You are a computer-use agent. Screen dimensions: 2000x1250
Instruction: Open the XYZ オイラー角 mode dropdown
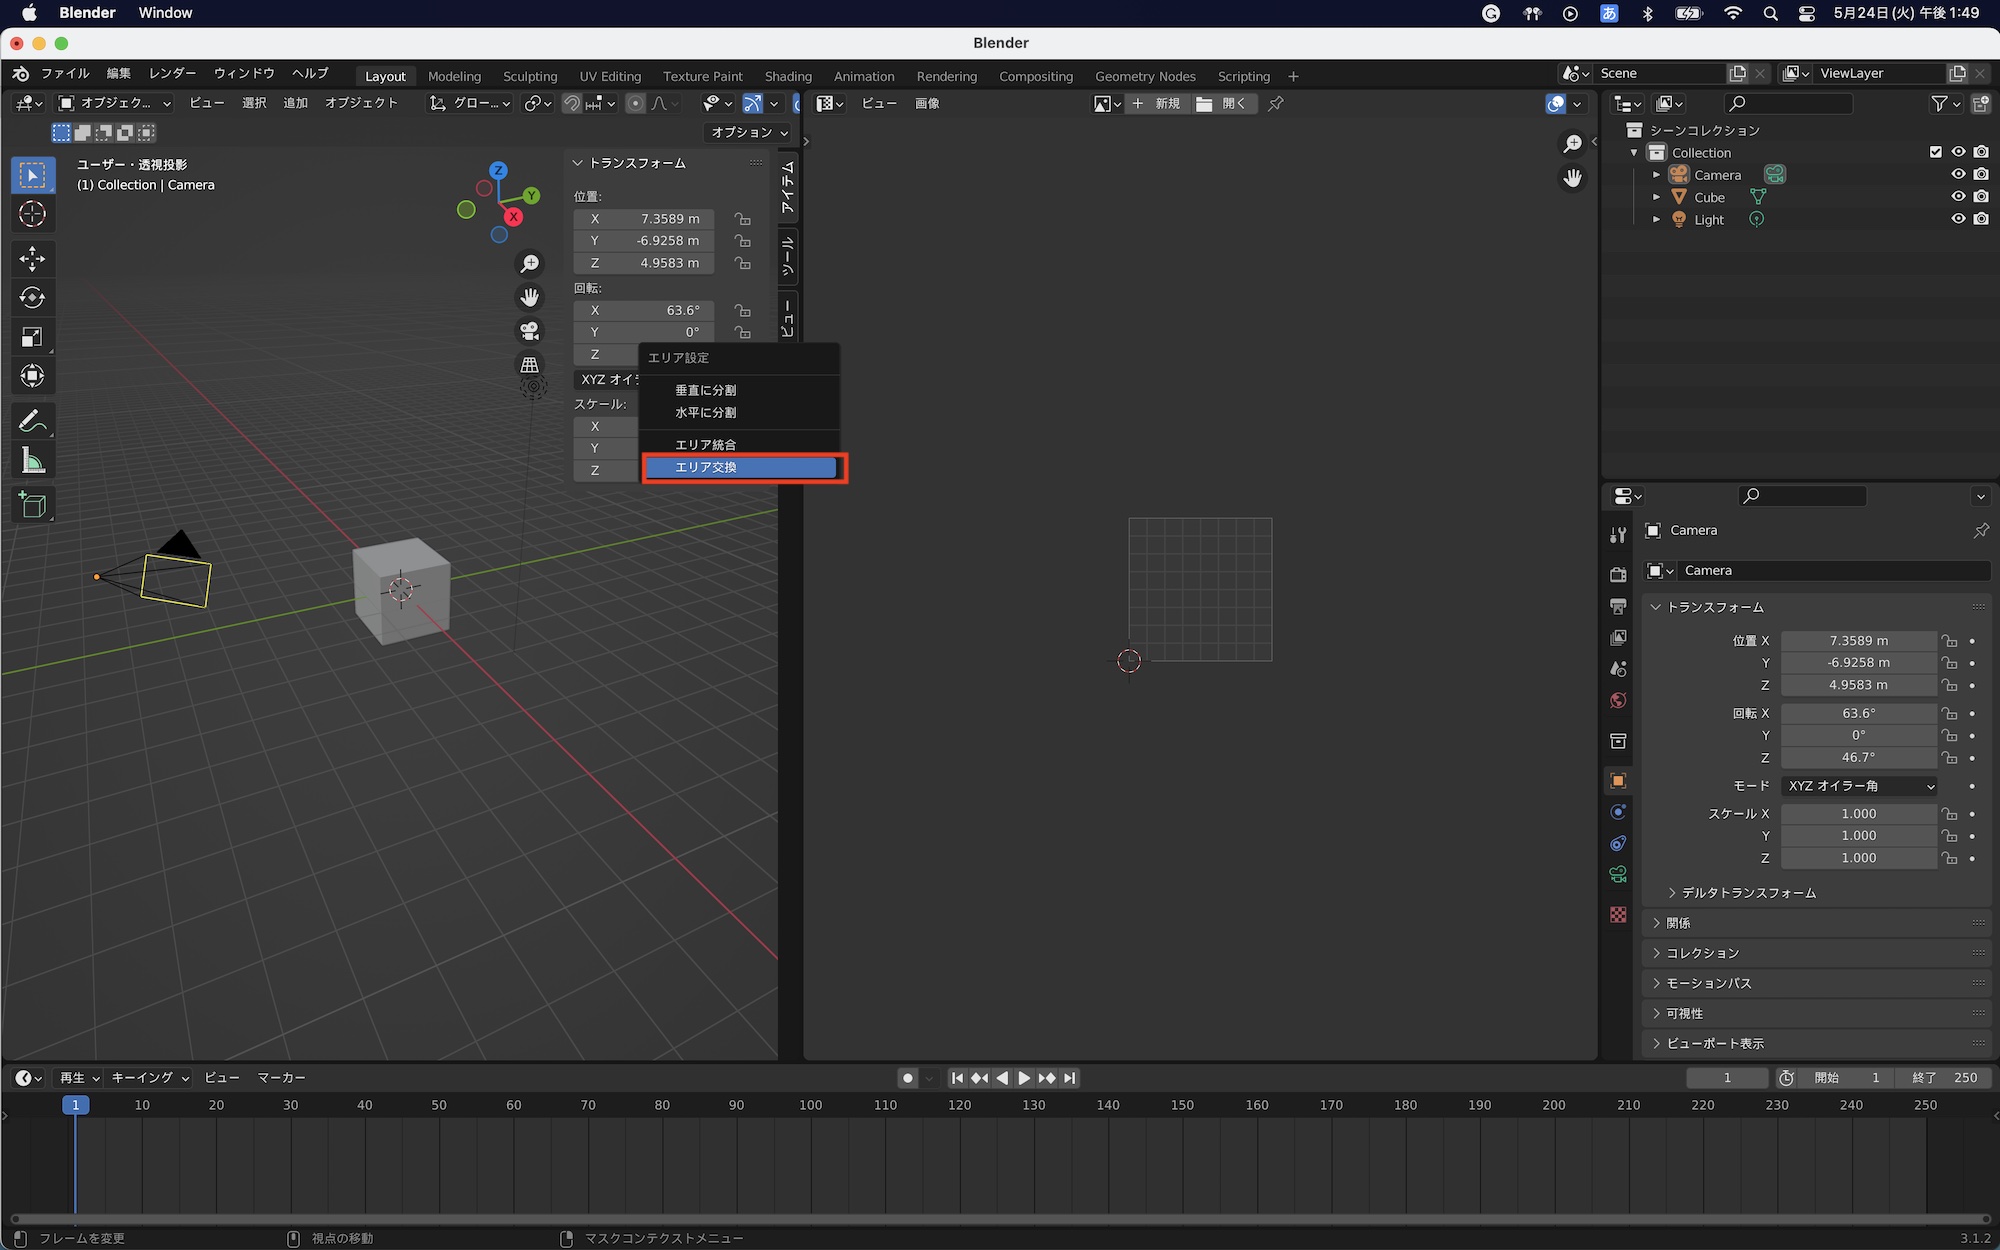[x=1860, y=786]
